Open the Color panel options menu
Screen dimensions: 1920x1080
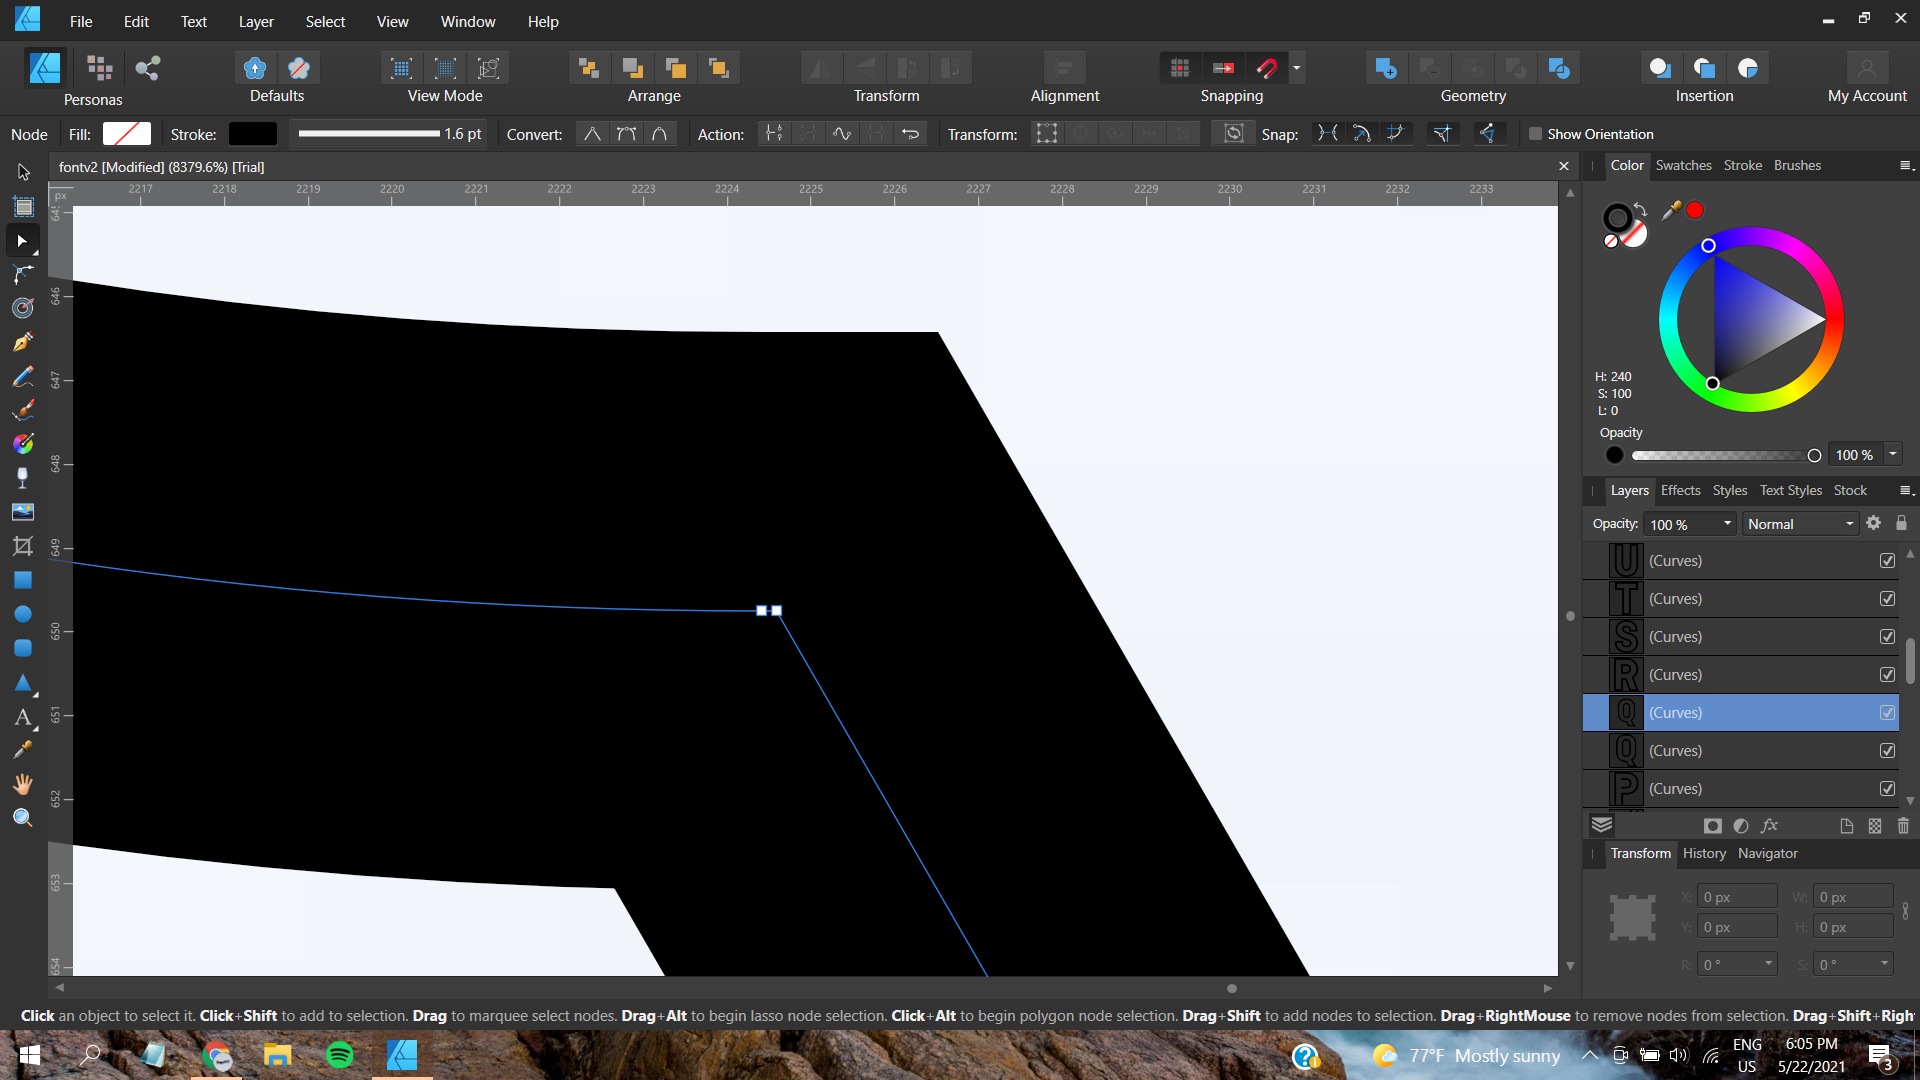[x=1906, y=166]
